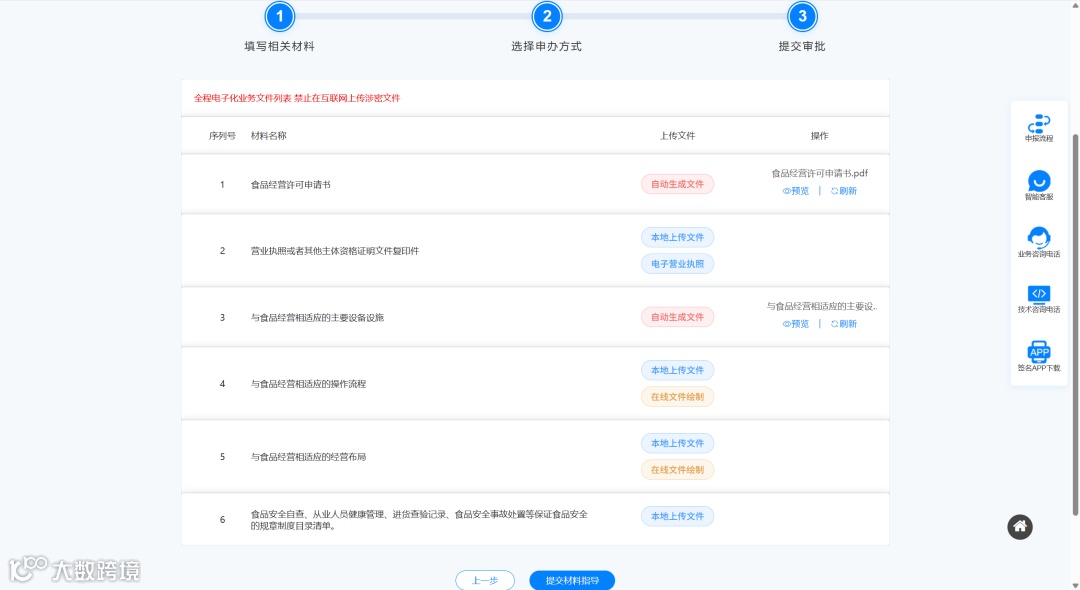Open 智能客服 customer service chat icon
The height and width of the screenshot is (590, 1080).
[1039, 182]
